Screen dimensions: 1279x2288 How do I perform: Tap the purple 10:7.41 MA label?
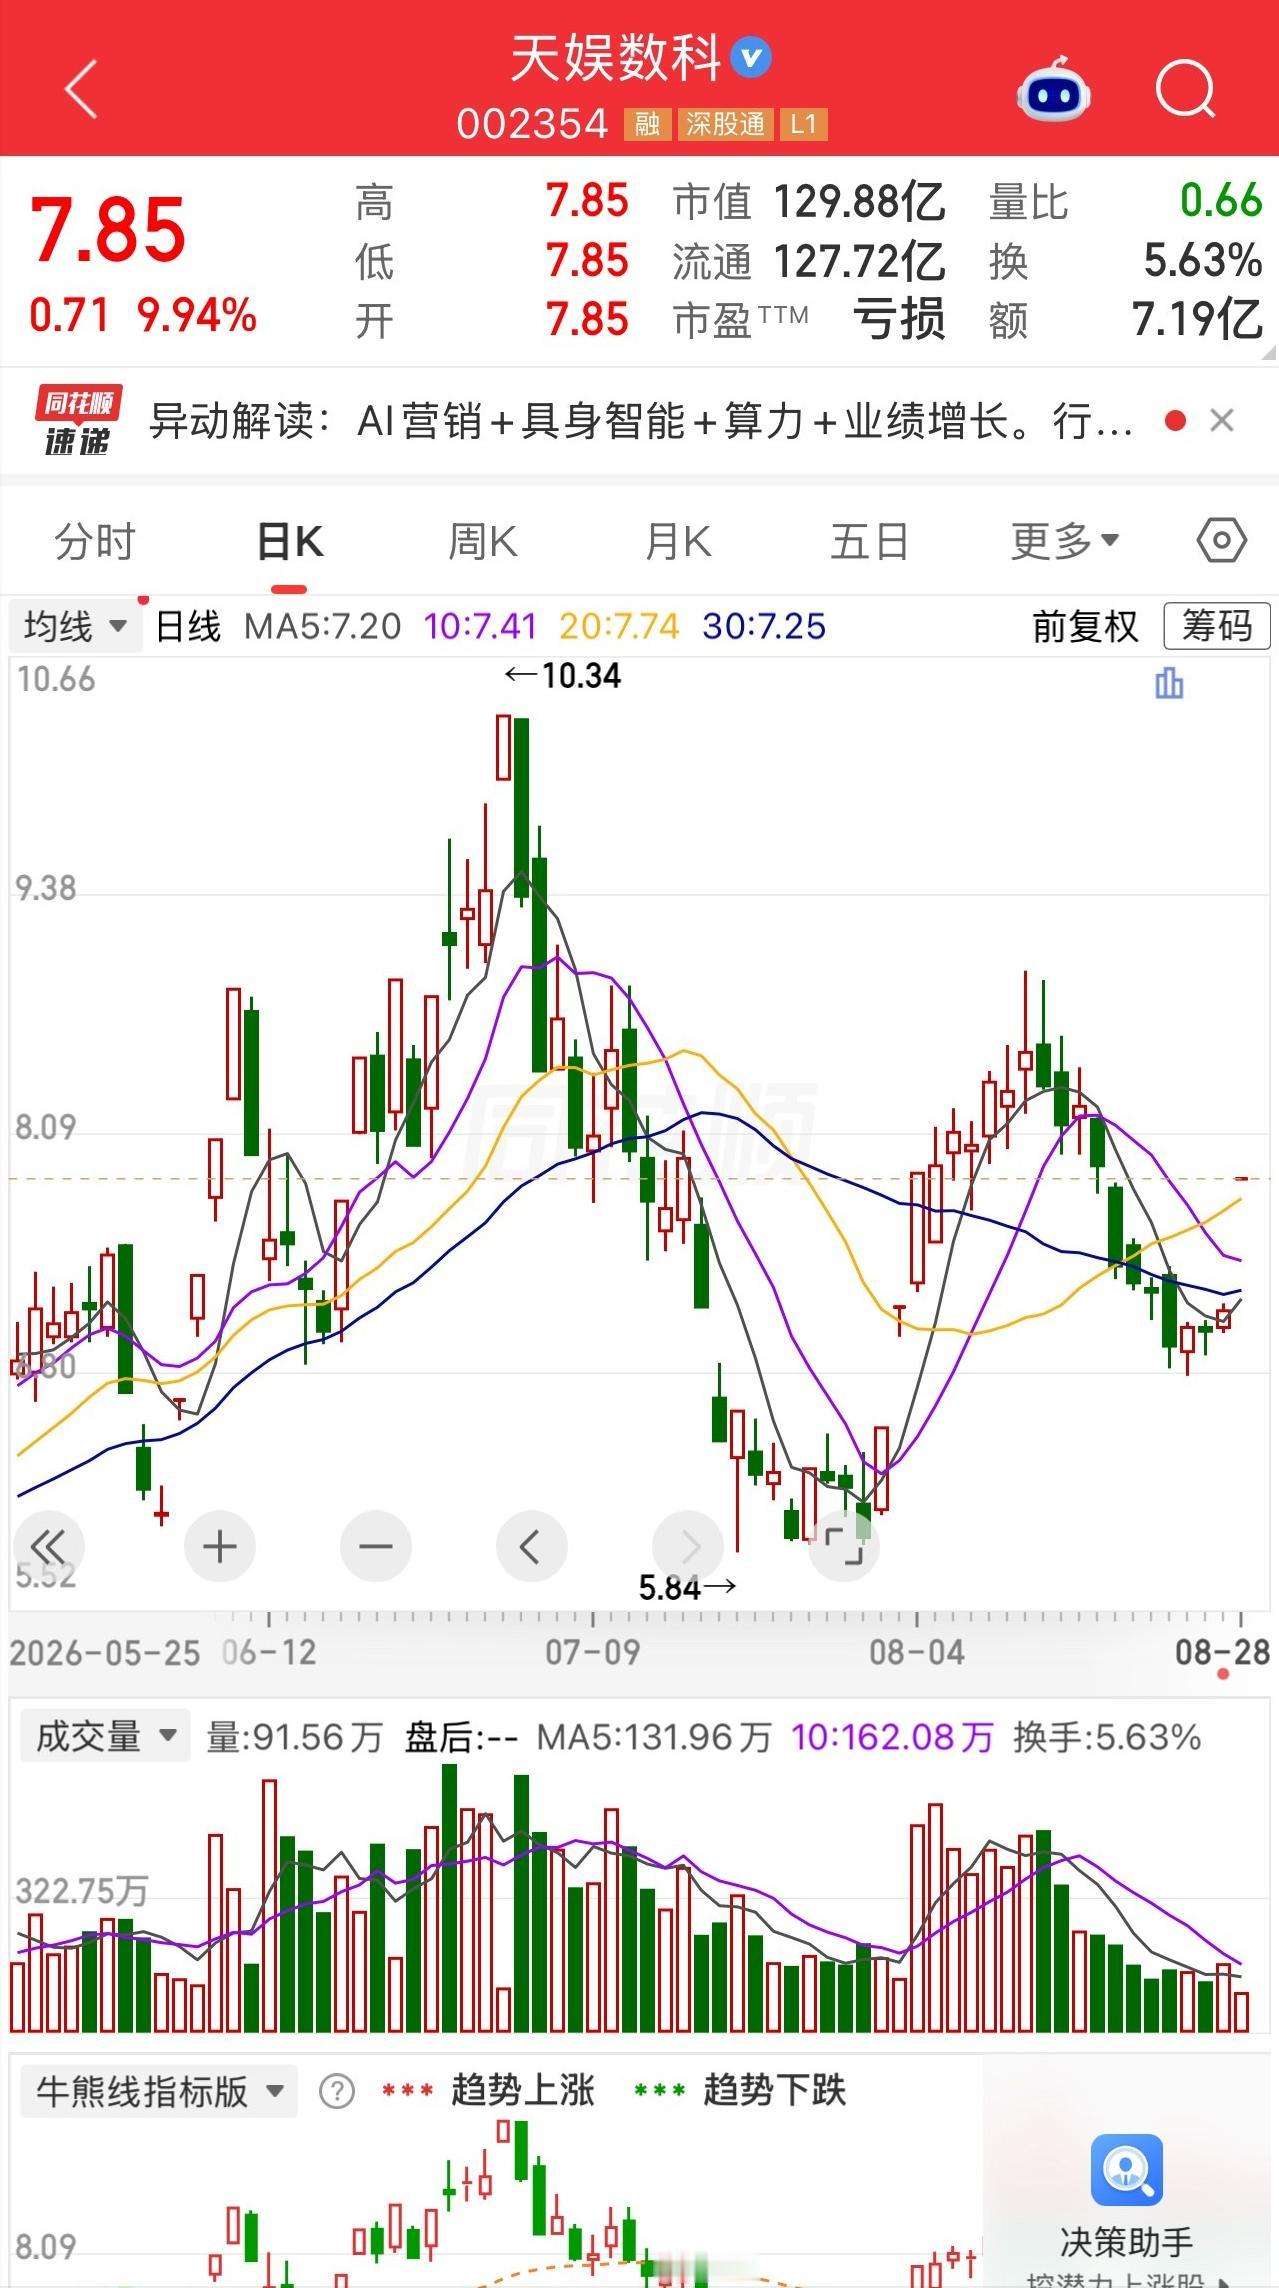[480, 627]
